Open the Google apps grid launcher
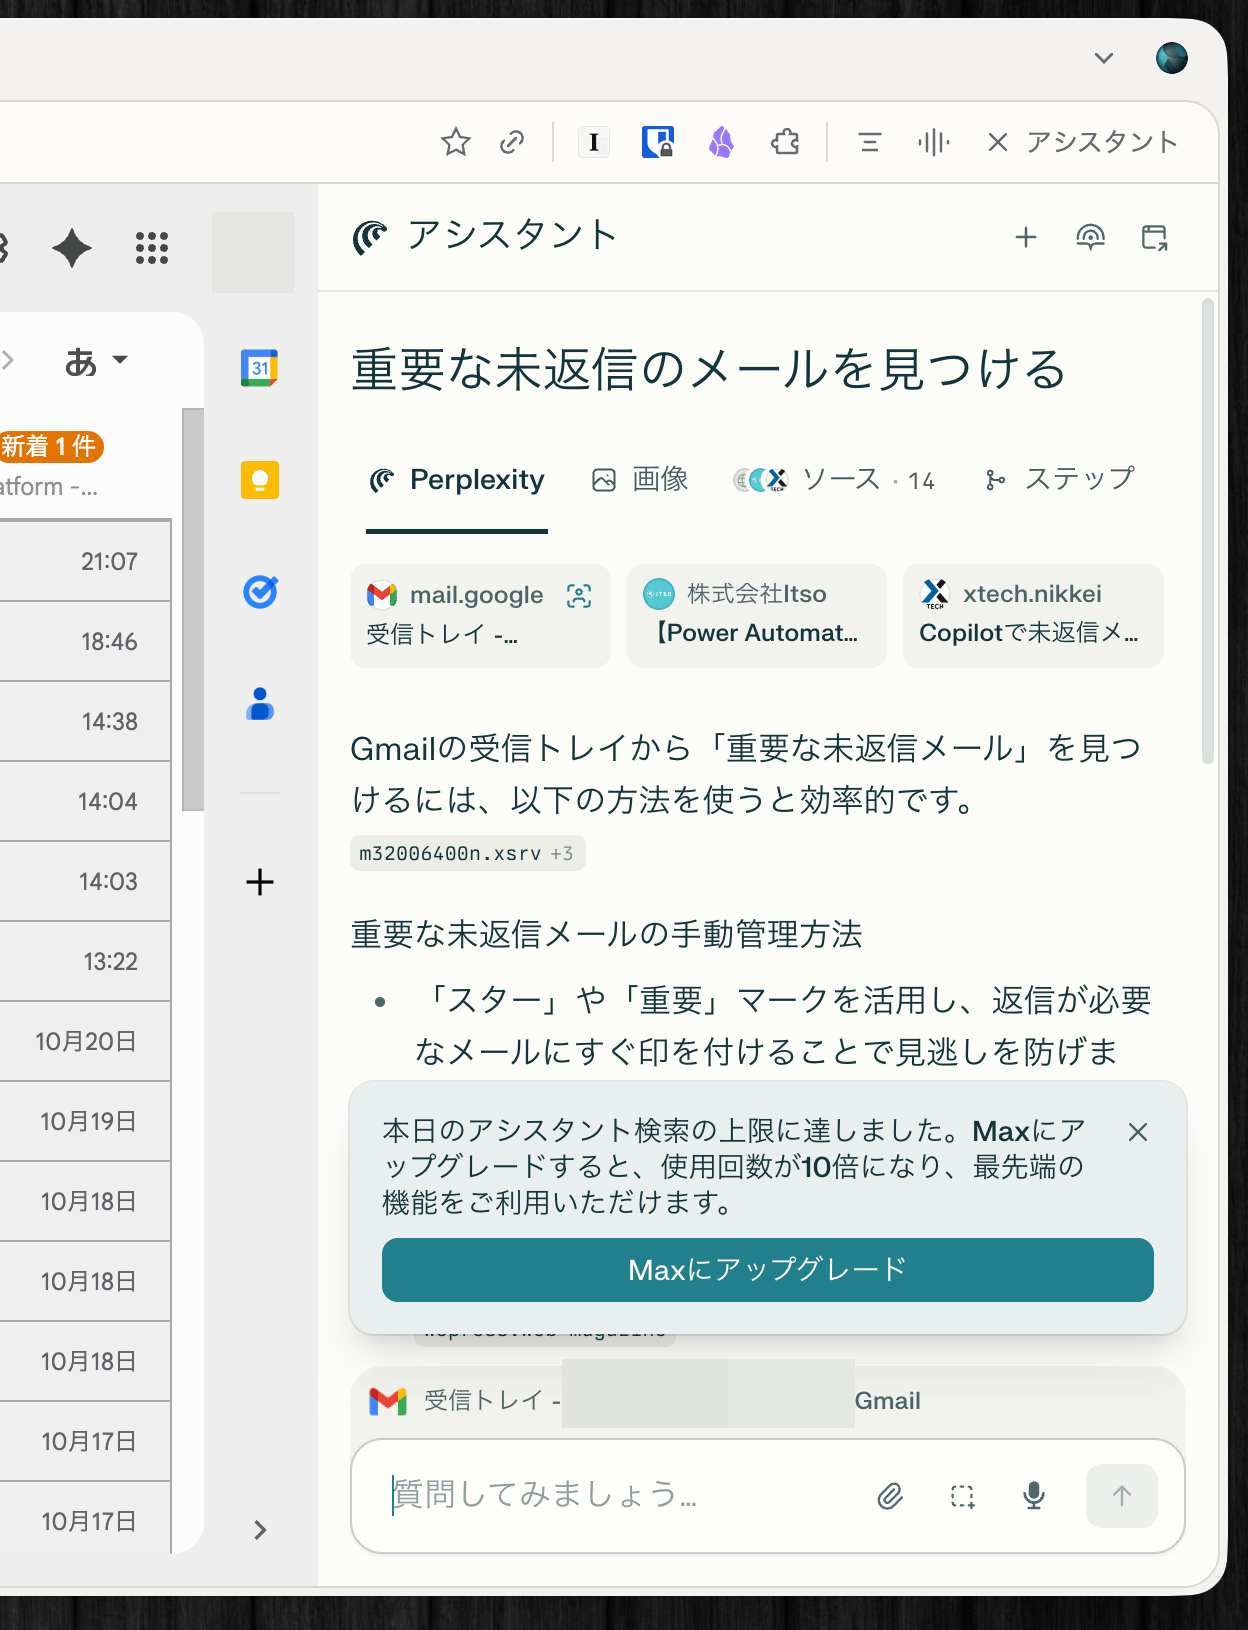 pos(152,248)
